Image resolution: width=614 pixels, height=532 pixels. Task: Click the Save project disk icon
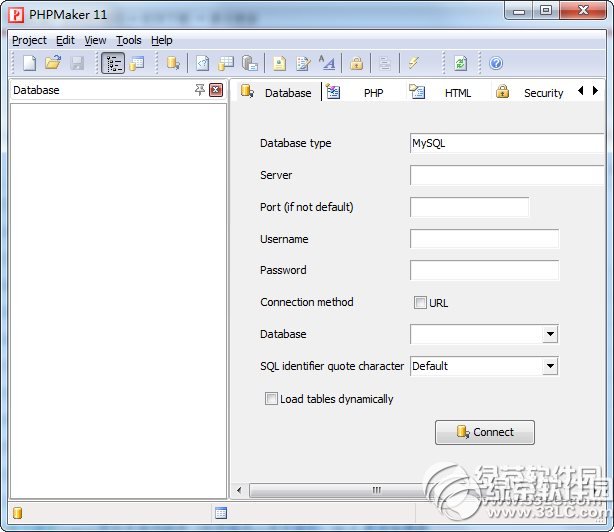pyautogui.click(x=77, y=63)
